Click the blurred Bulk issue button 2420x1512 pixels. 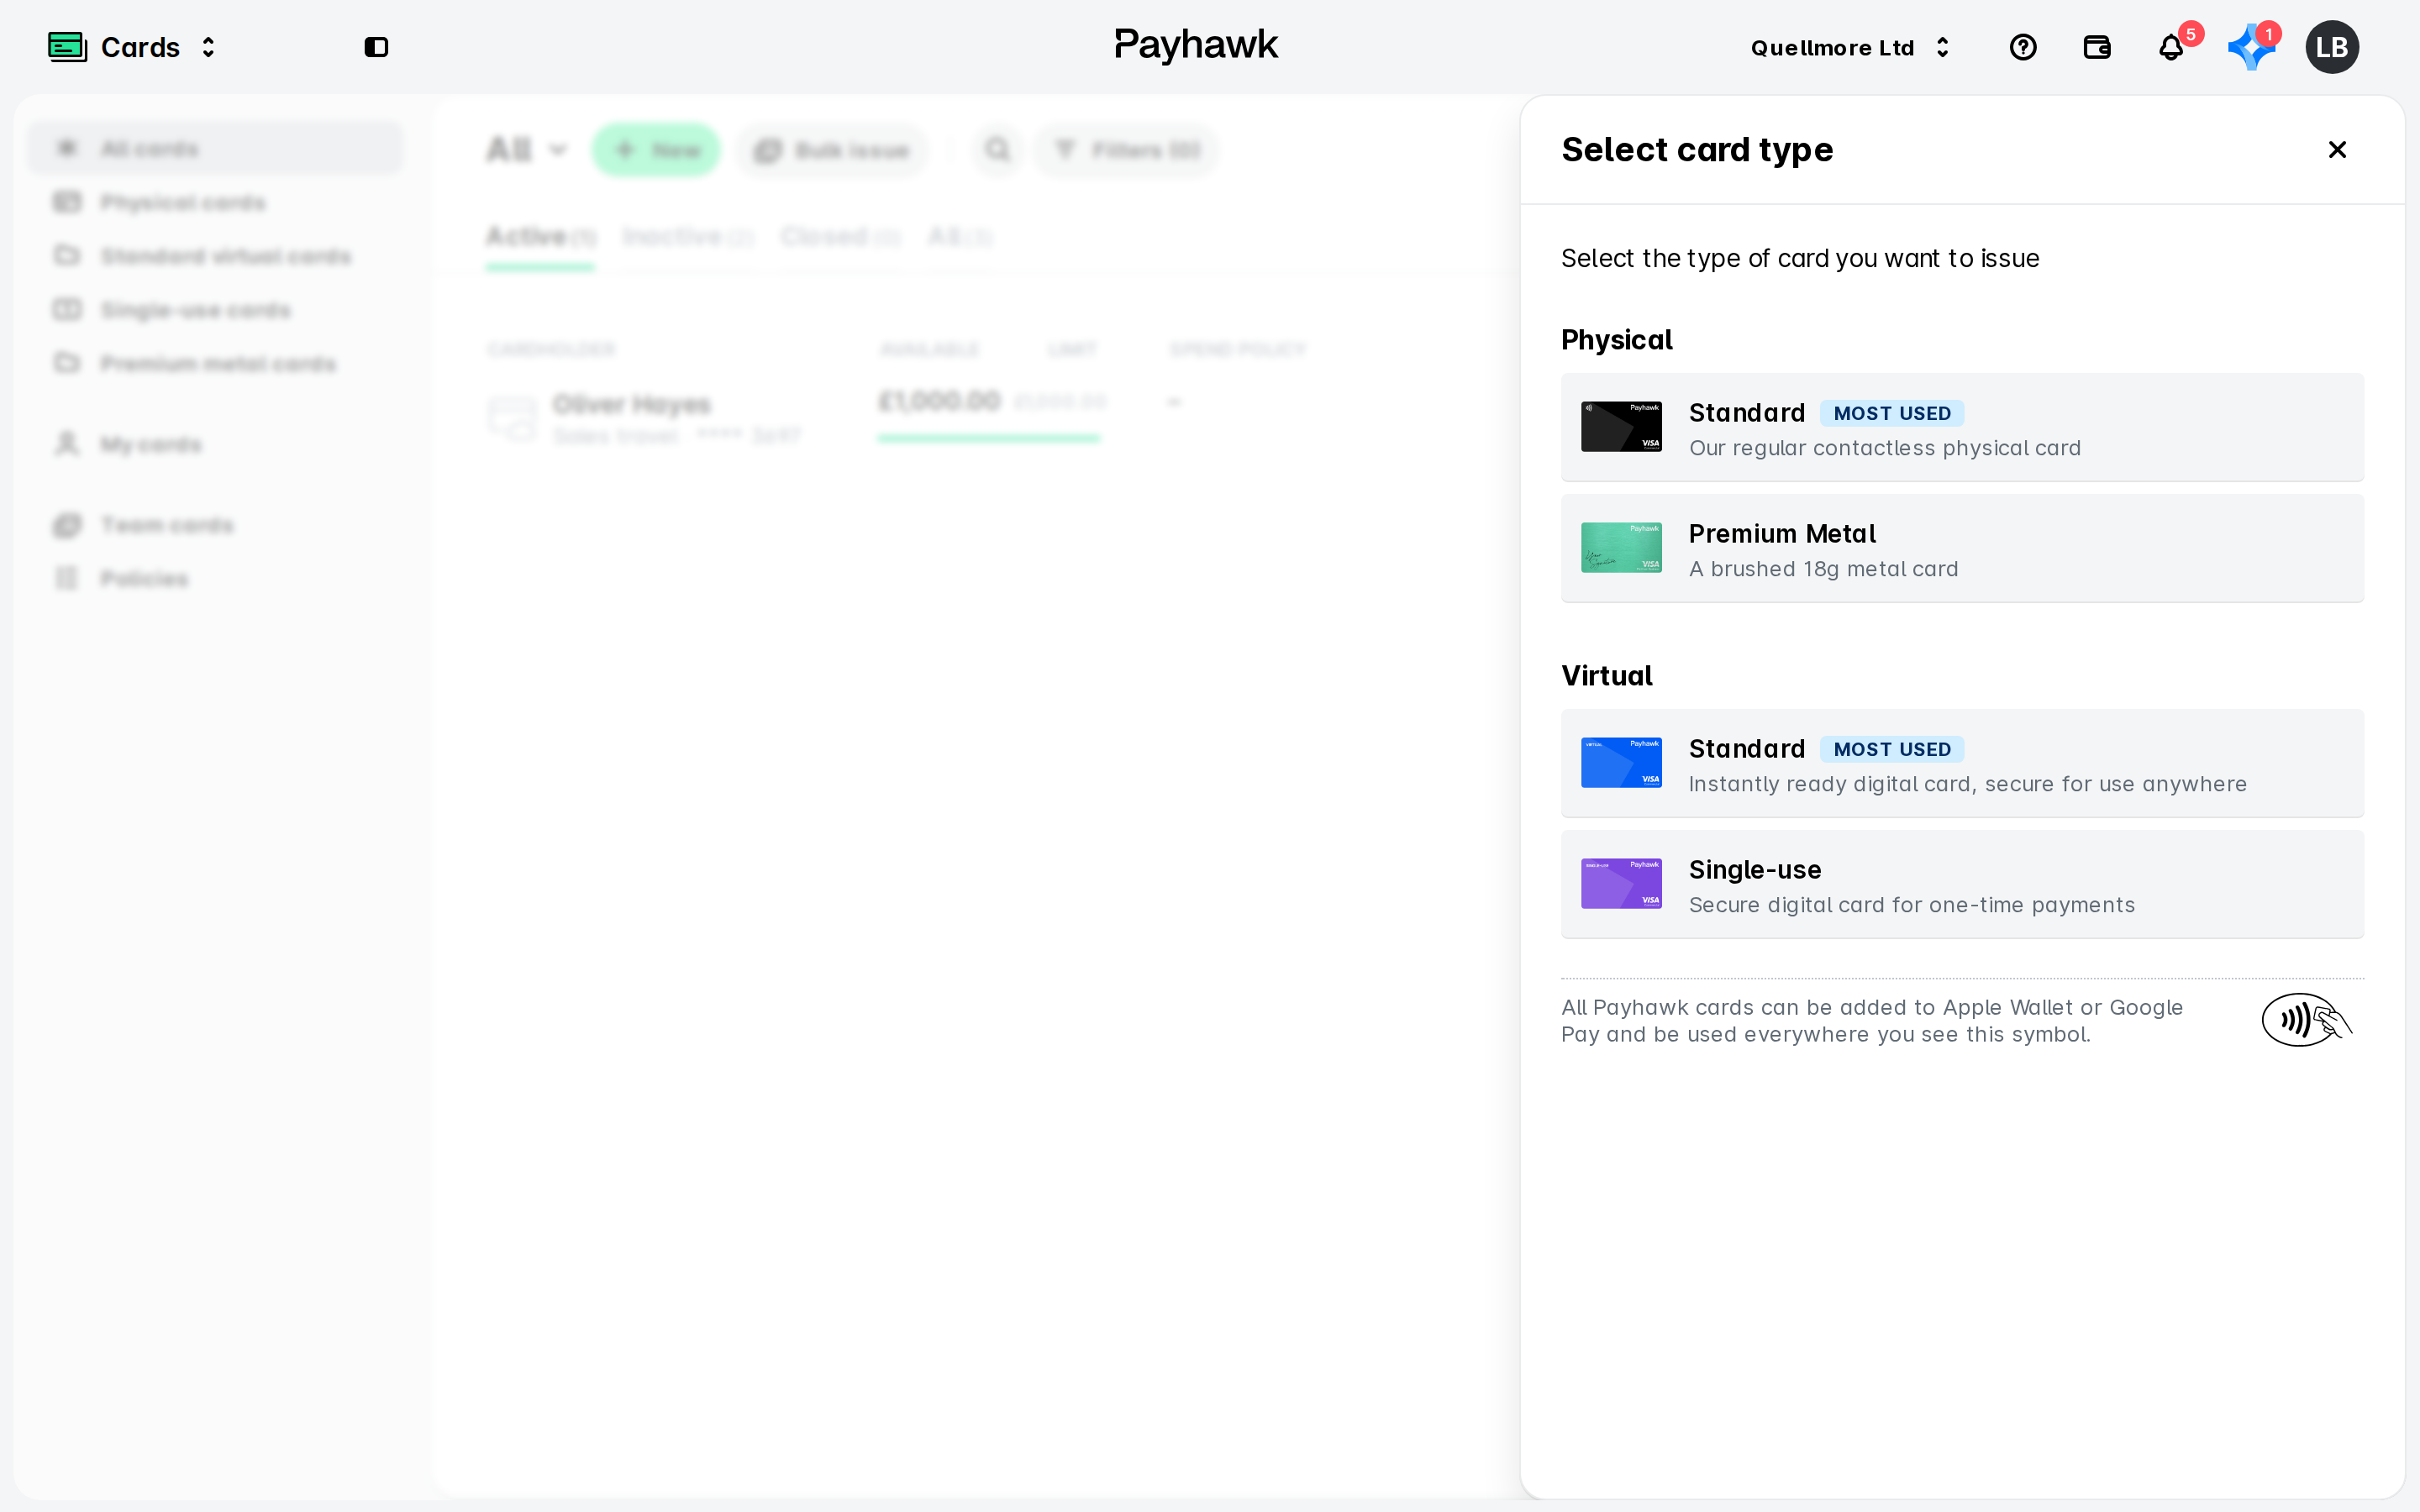tap(832, 150)
